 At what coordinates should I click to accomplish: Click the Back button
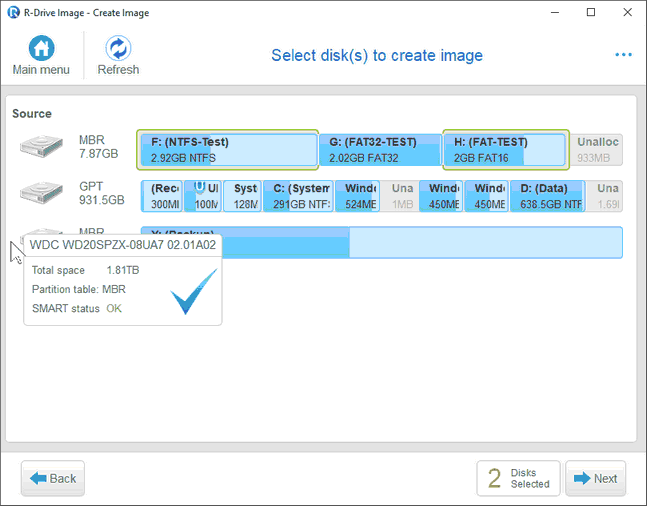pyautogui.click(x=53, y=478)
